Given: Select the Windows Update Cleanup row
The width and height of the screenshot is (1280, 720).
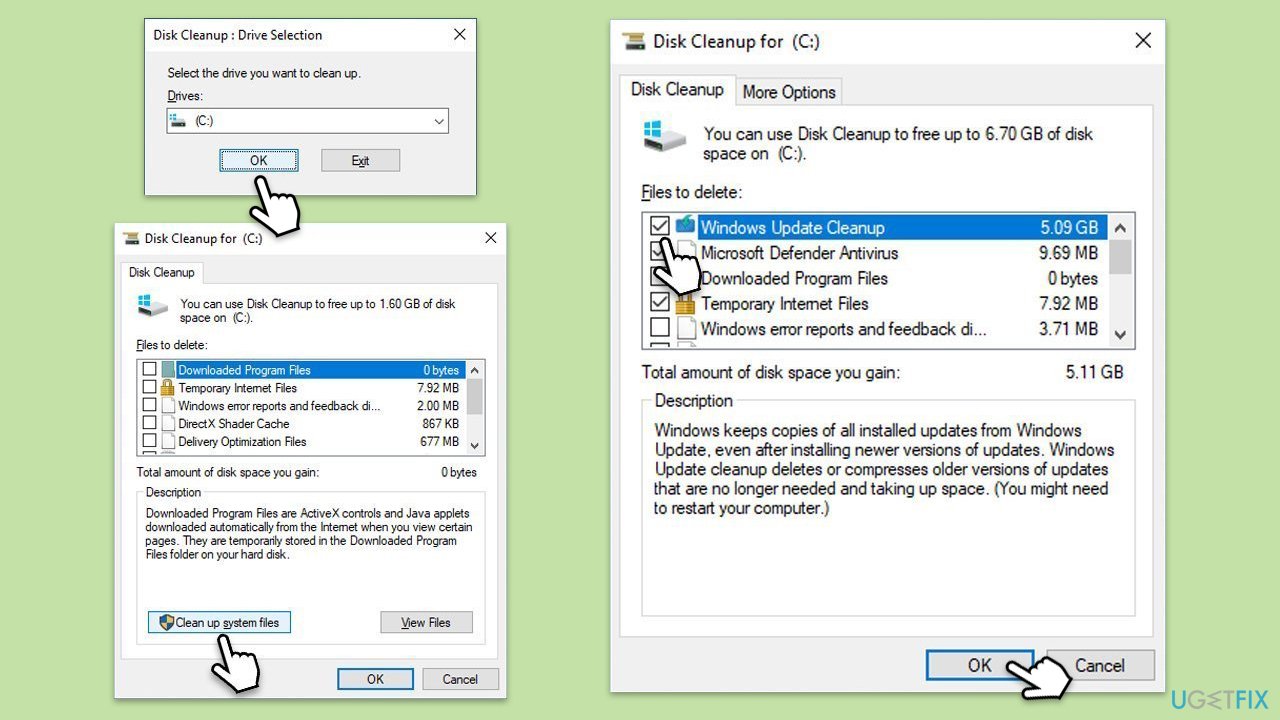Looking at the screenshot, I should 875,227.
